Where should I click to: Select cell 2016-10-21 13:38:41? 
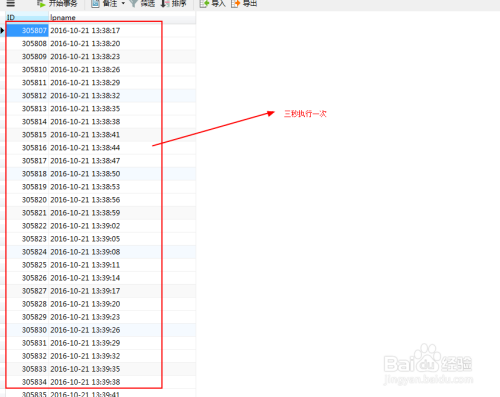point(122,134)
